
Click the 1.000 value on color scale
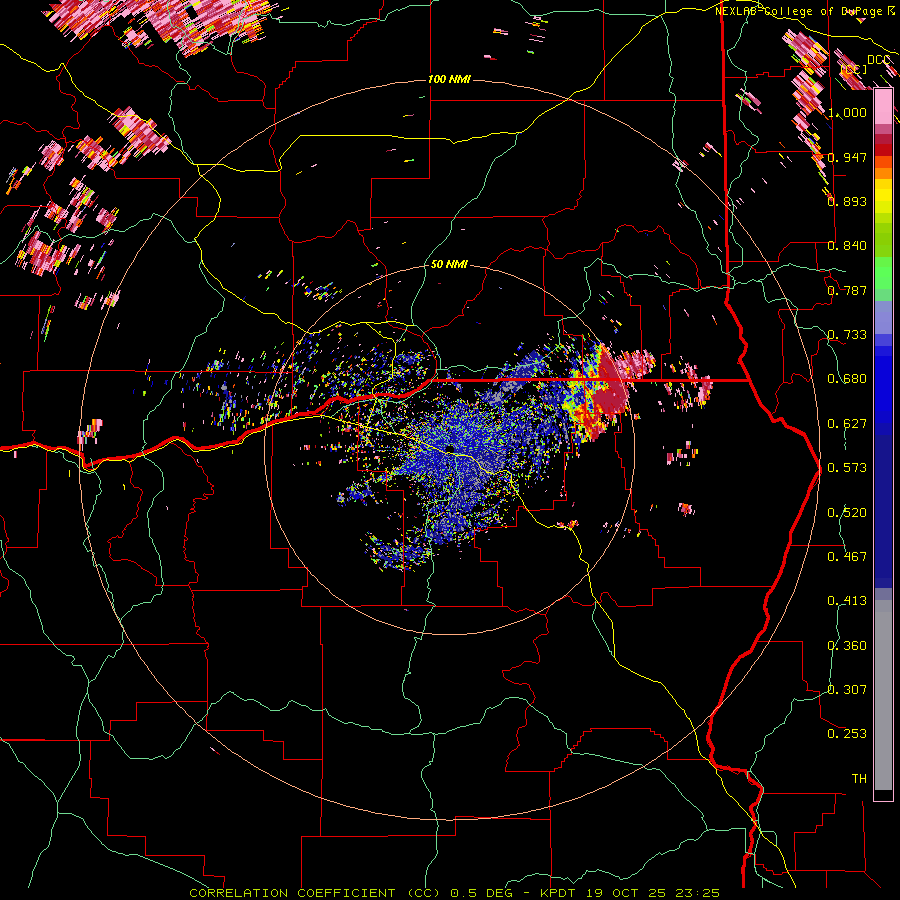coord(847,112)
